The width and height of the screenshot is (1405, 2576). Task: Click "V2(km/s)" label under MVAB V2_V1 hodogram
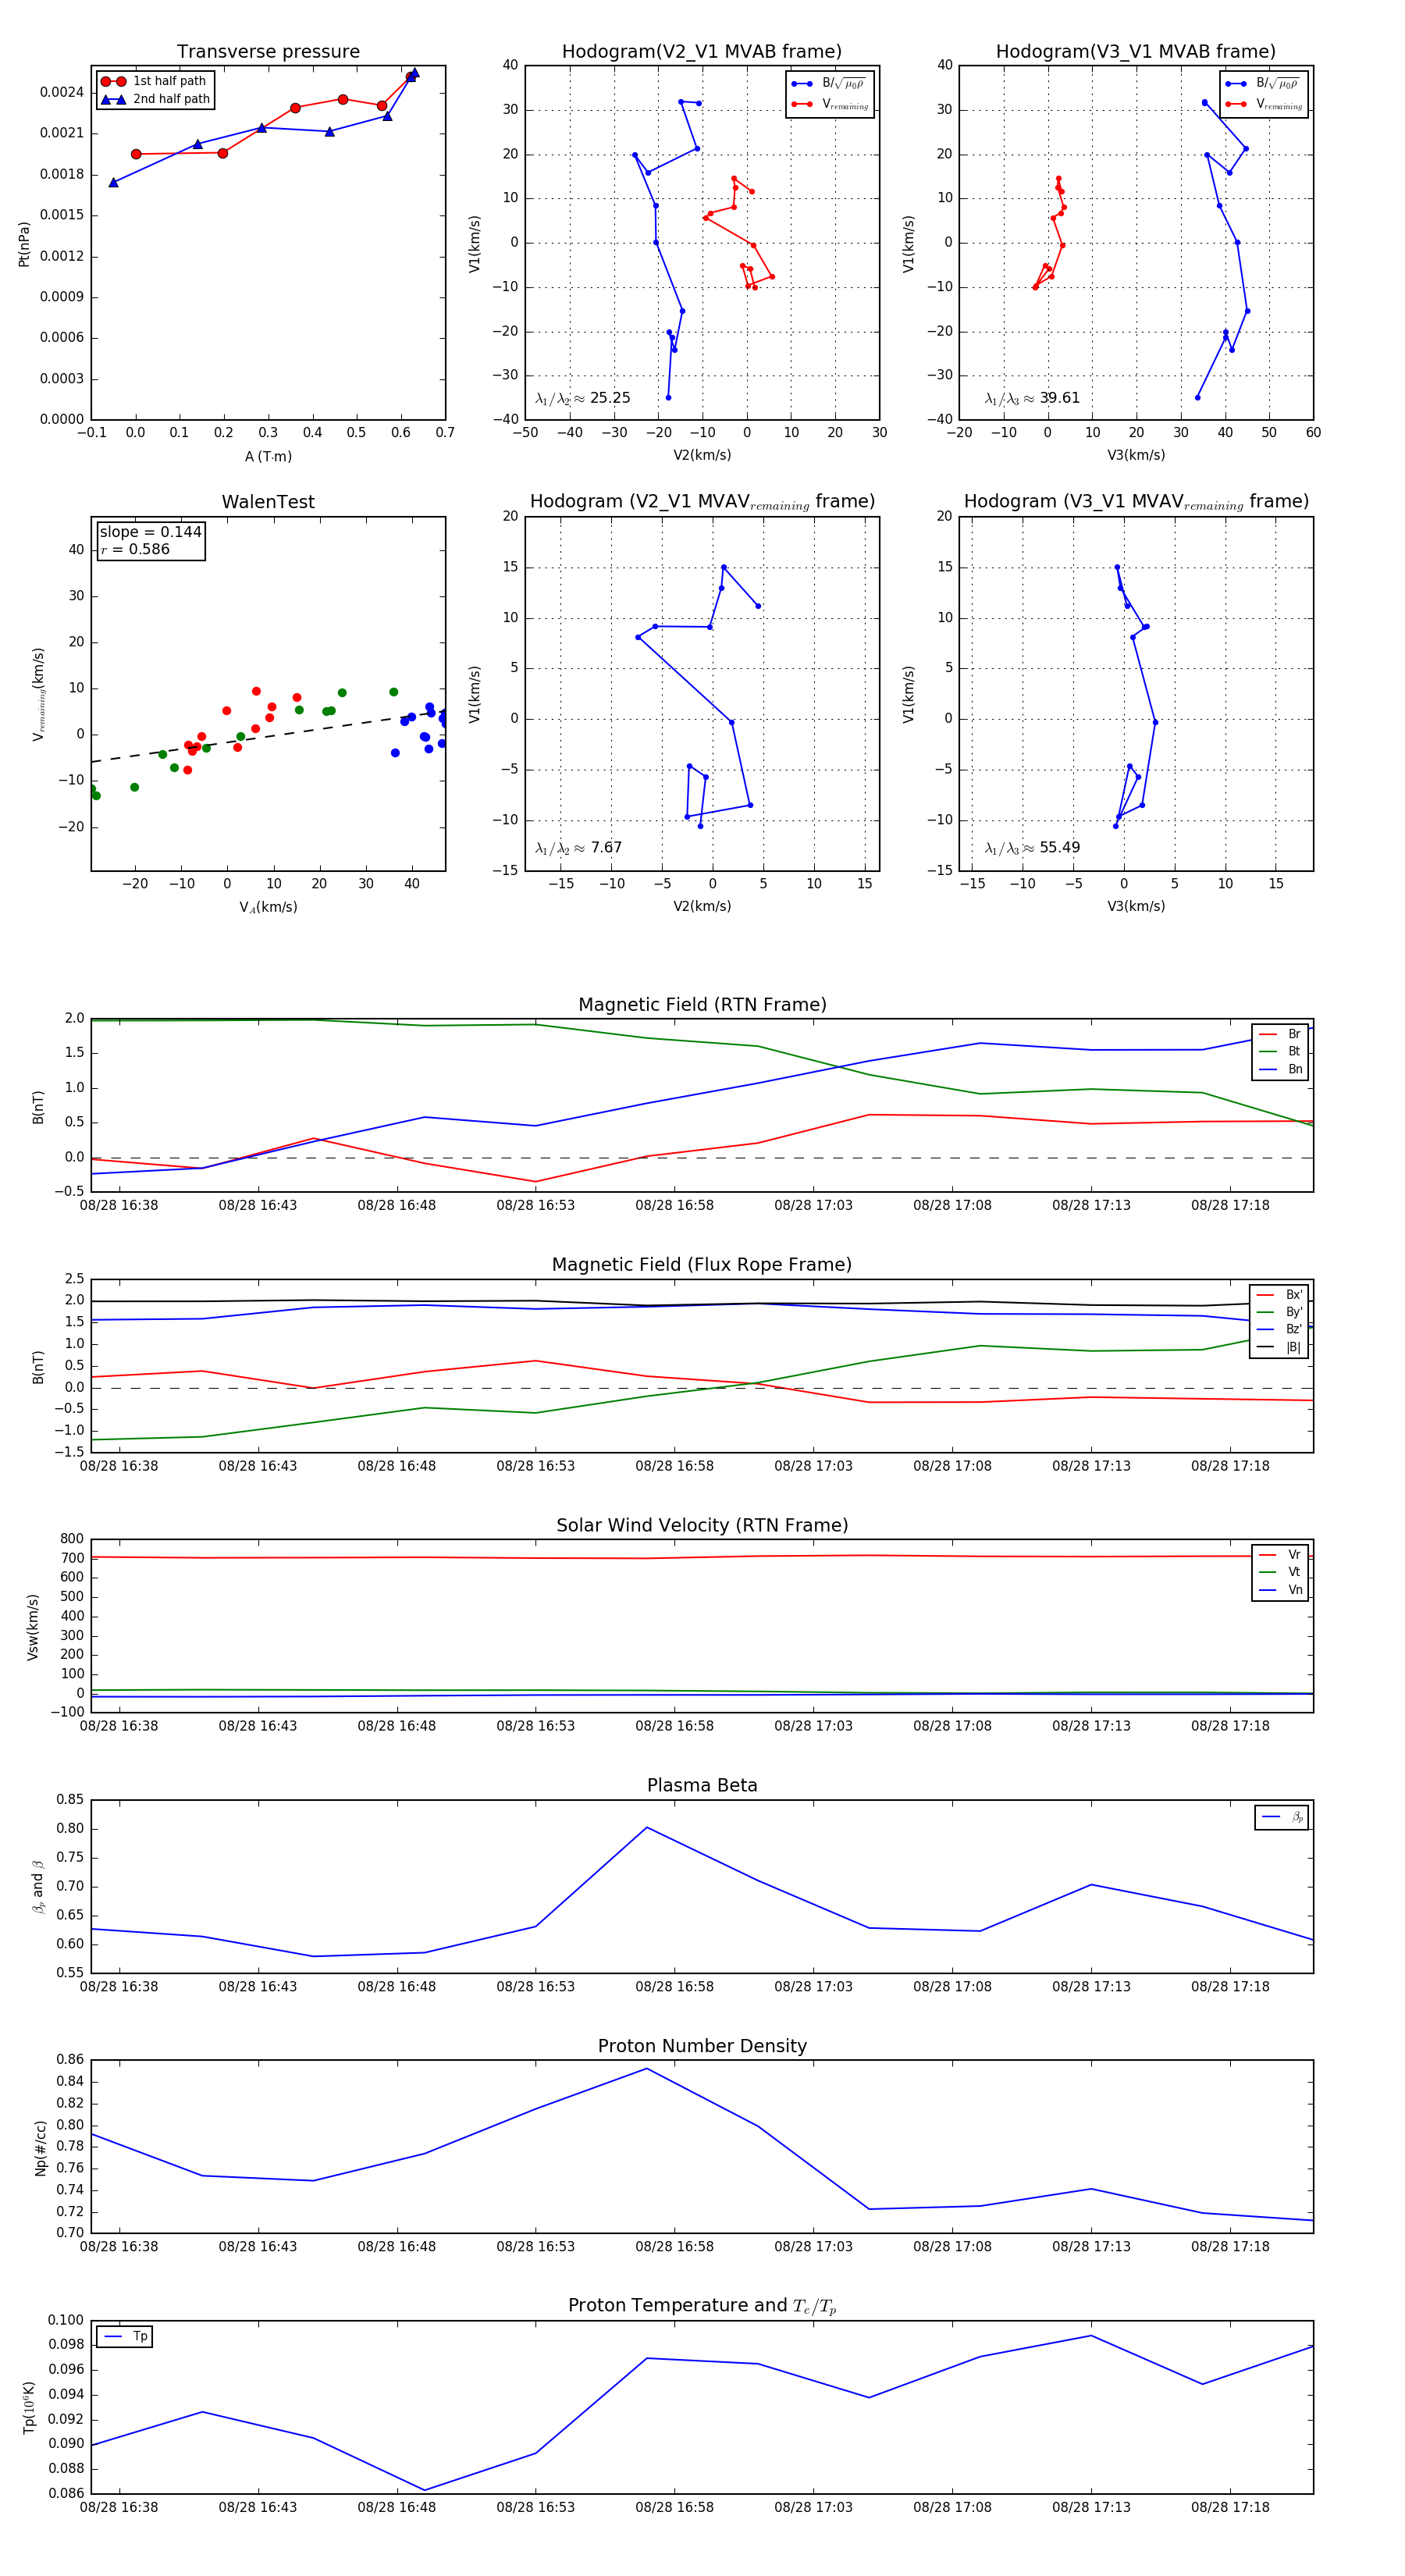coord(702,455)
